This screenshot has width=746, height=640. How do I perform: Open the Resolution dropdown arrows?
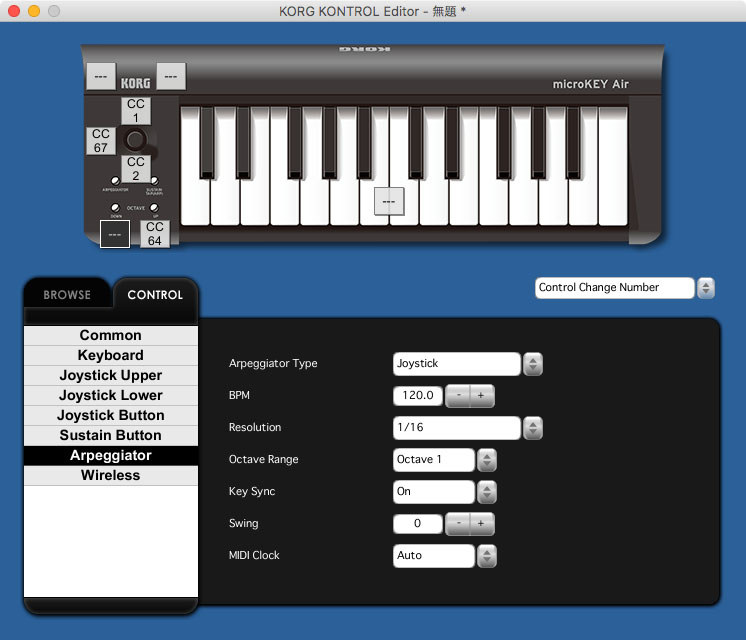[533, 428]
